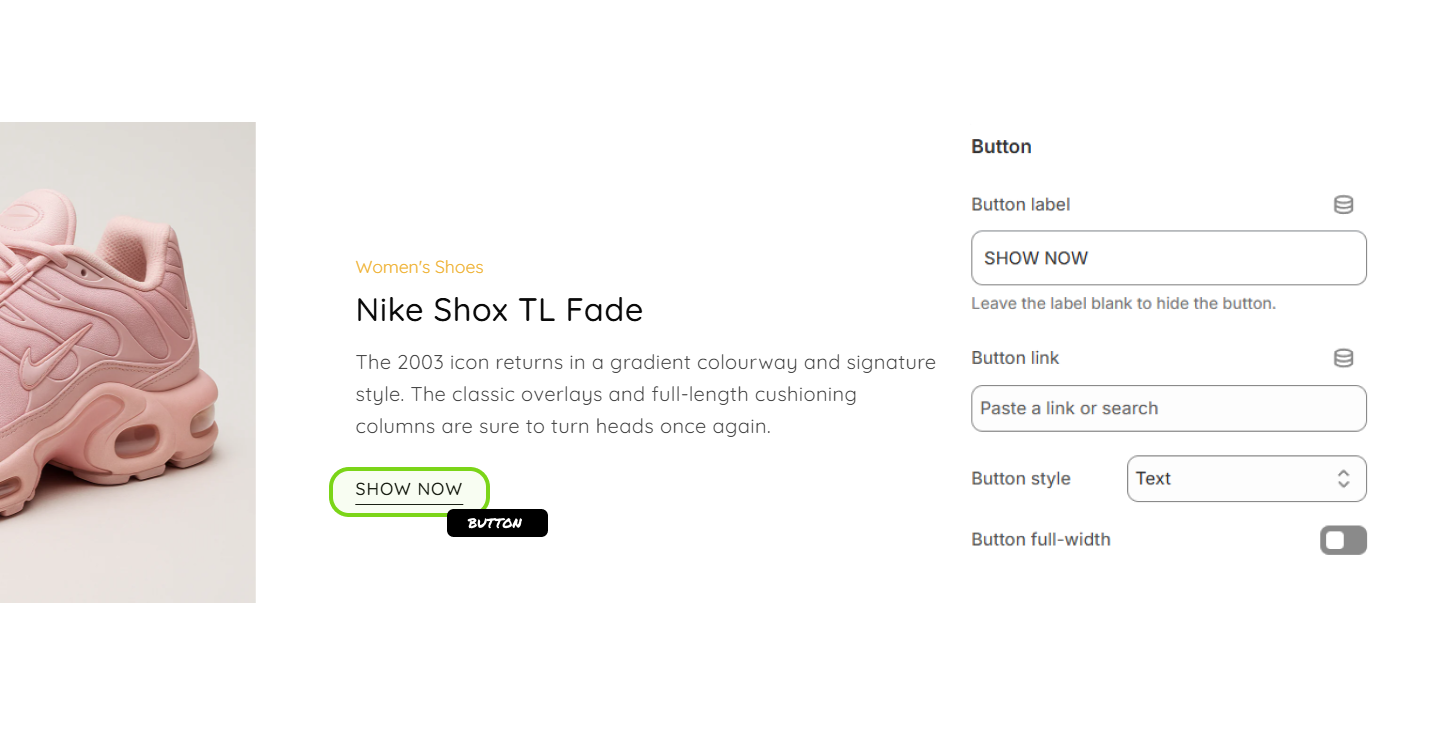The height and width of the screenshot is (738, 1432).
Task: Enable the Button full-width switch
Action: coord(1343,541)
